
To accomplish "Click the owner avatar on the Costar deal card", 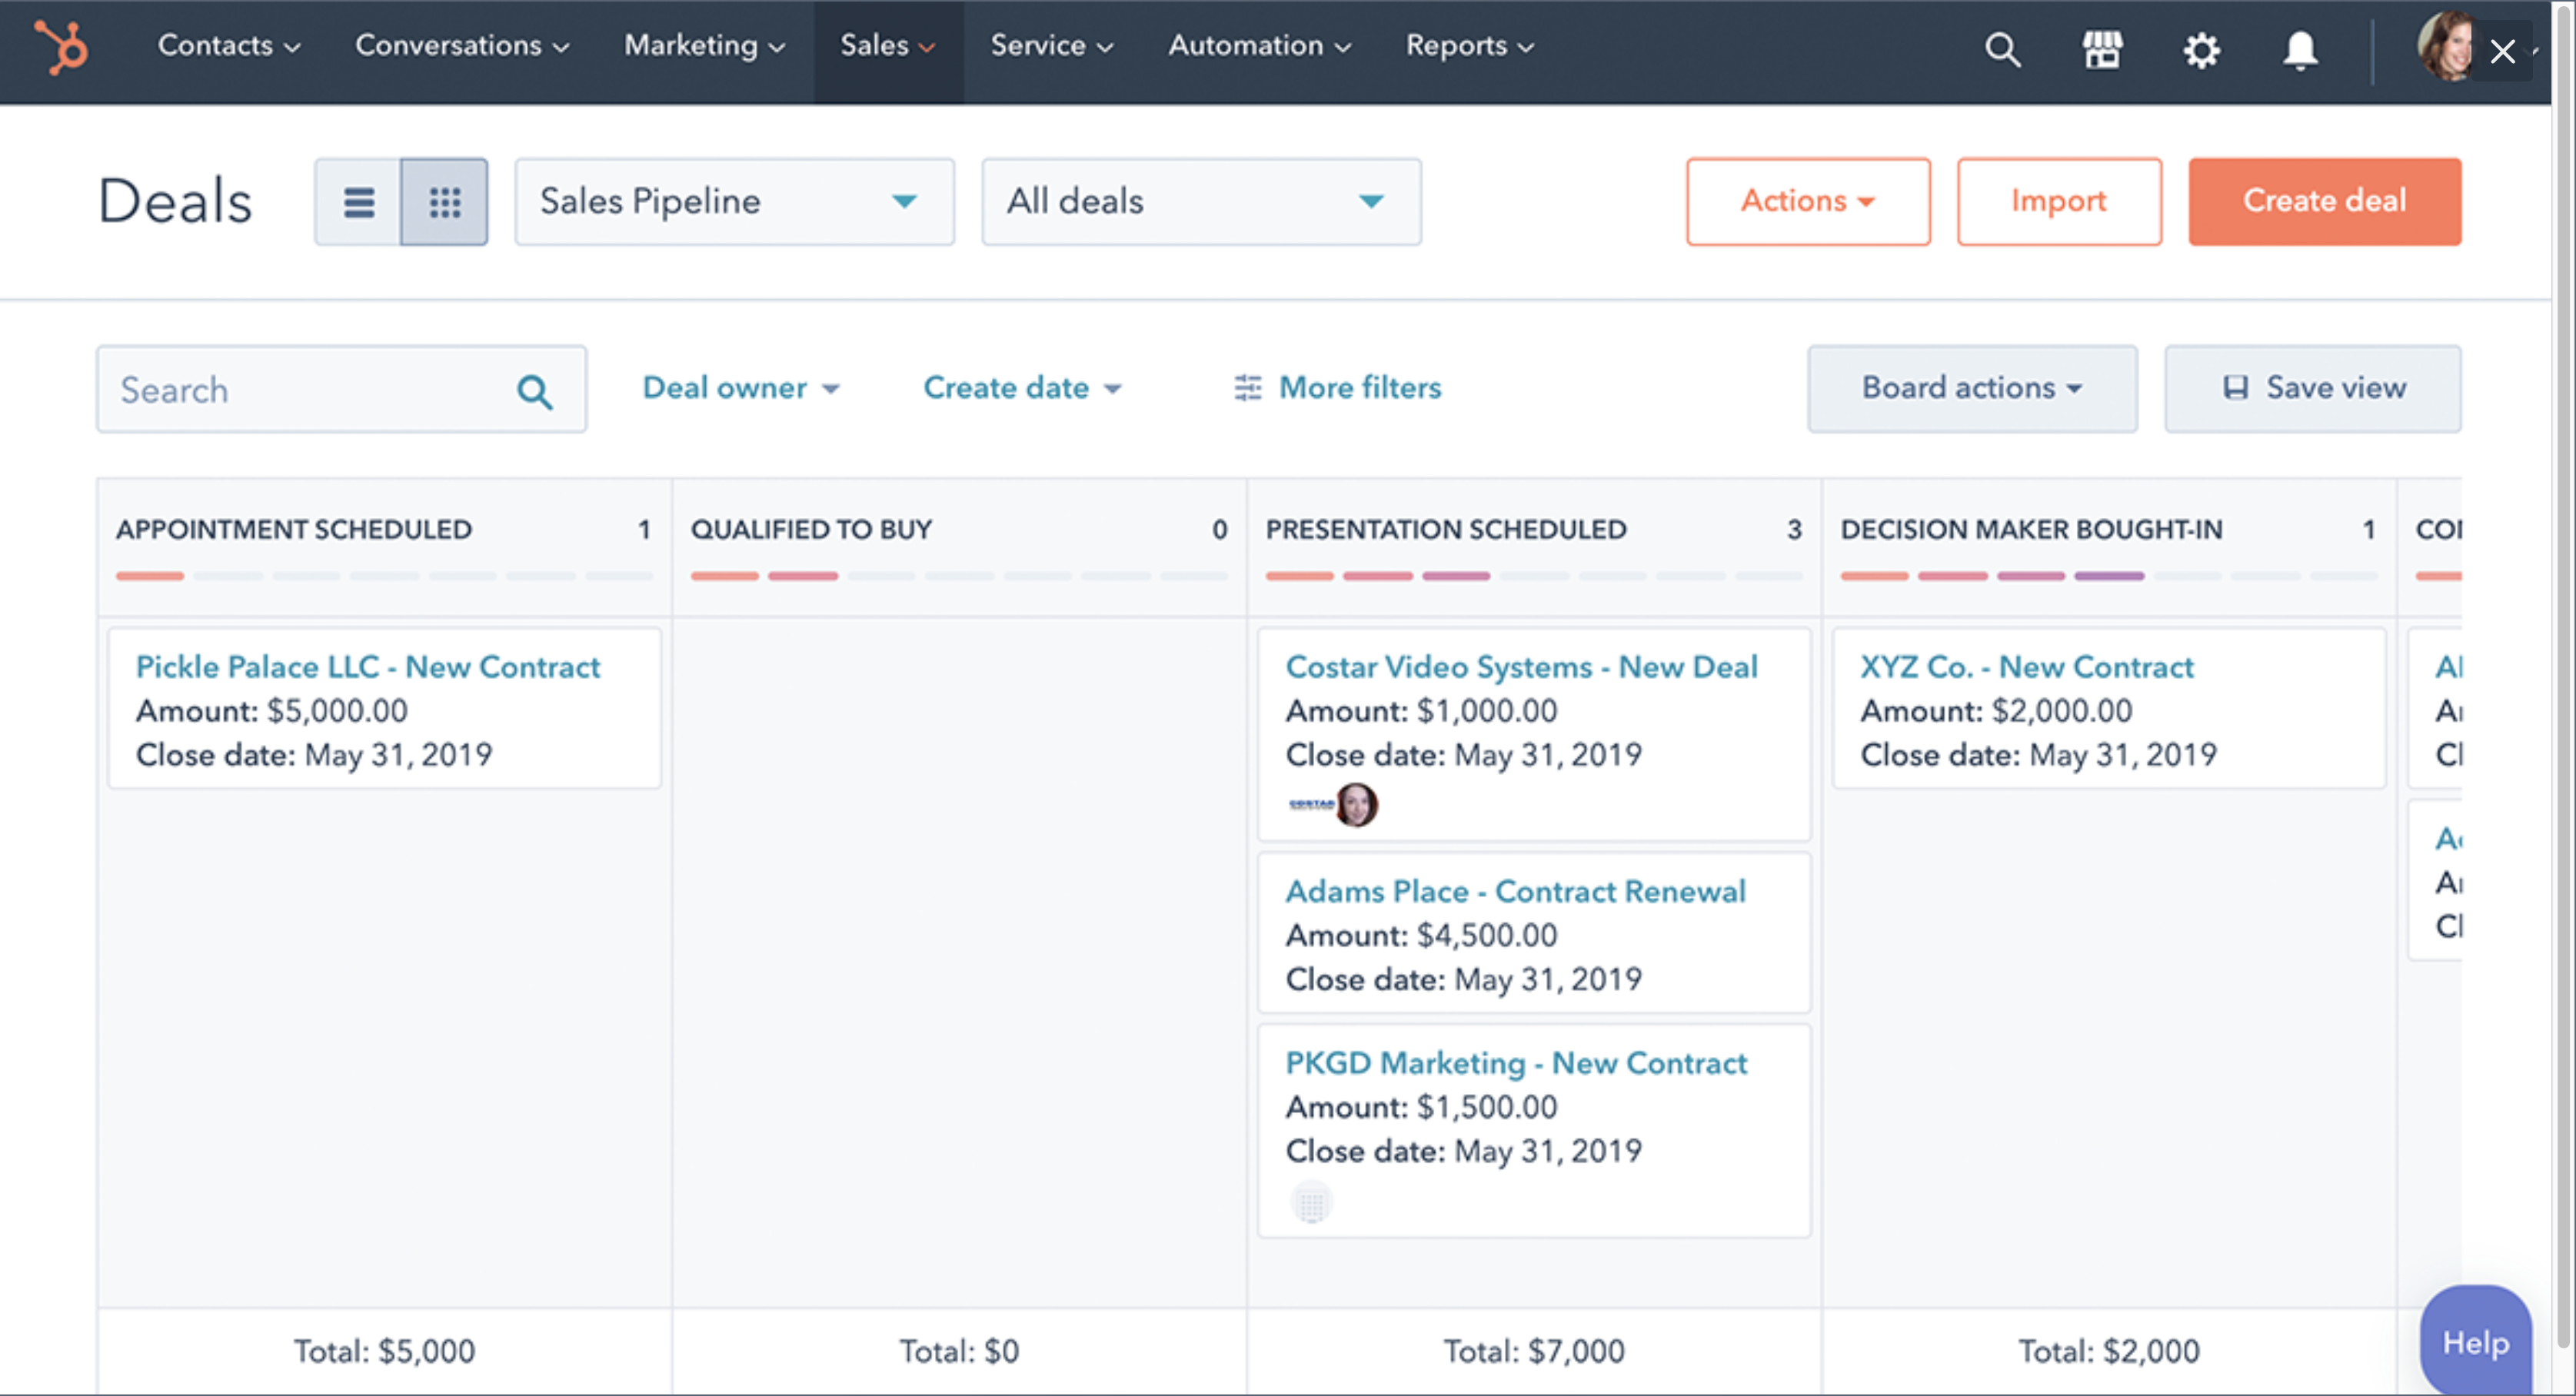I will pyautogui.click(x=1357, y=804).
